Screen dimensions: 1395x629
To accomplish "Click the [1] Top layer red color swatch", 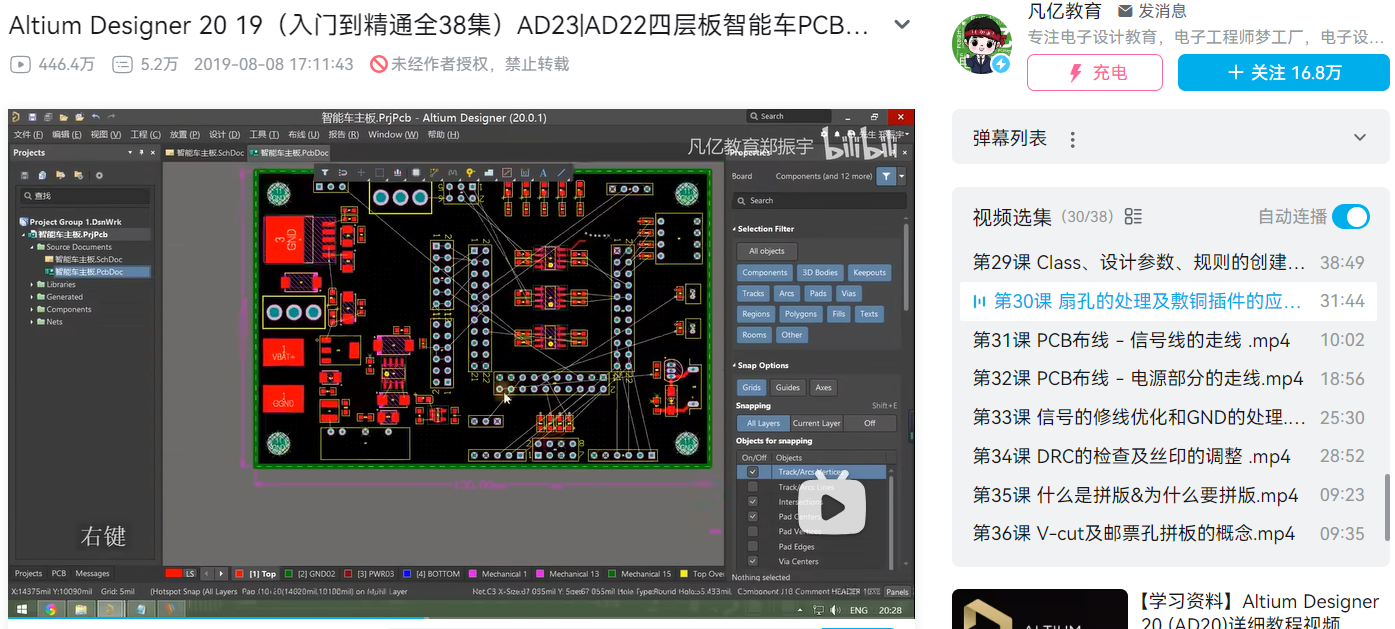I will pos(239,574).
